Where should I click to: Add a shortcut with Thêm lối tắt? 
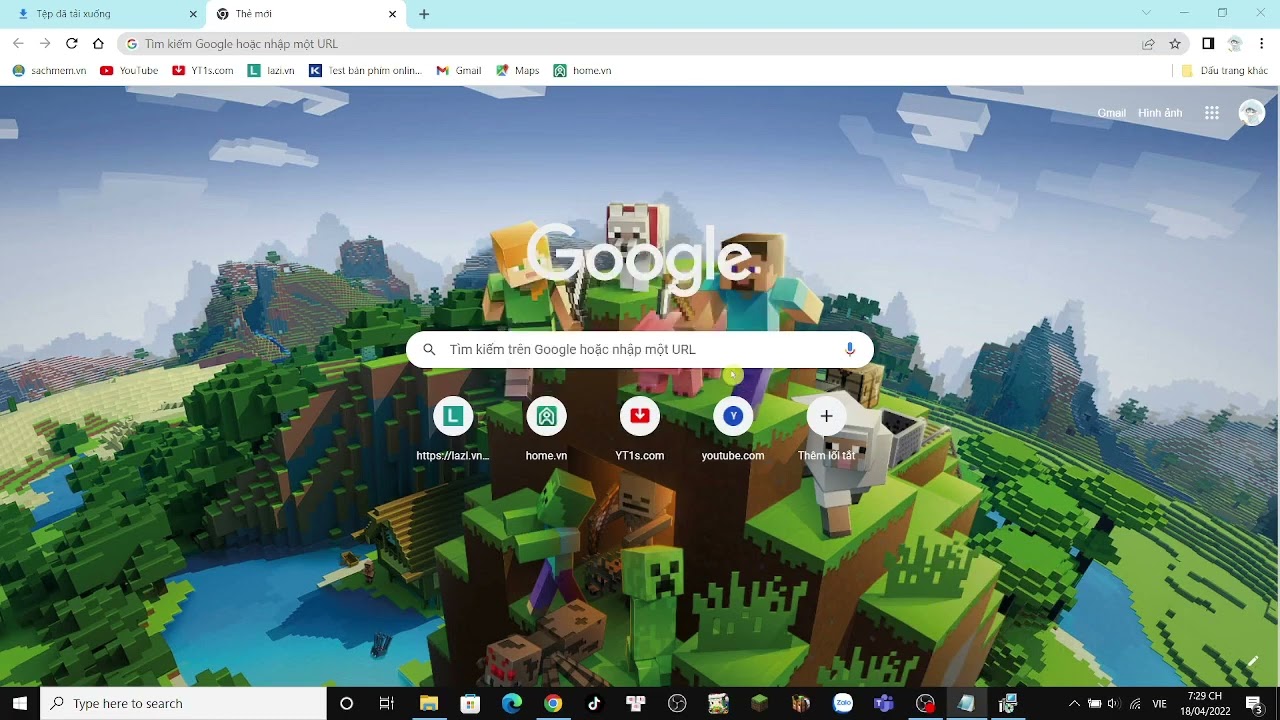[826, 428]
